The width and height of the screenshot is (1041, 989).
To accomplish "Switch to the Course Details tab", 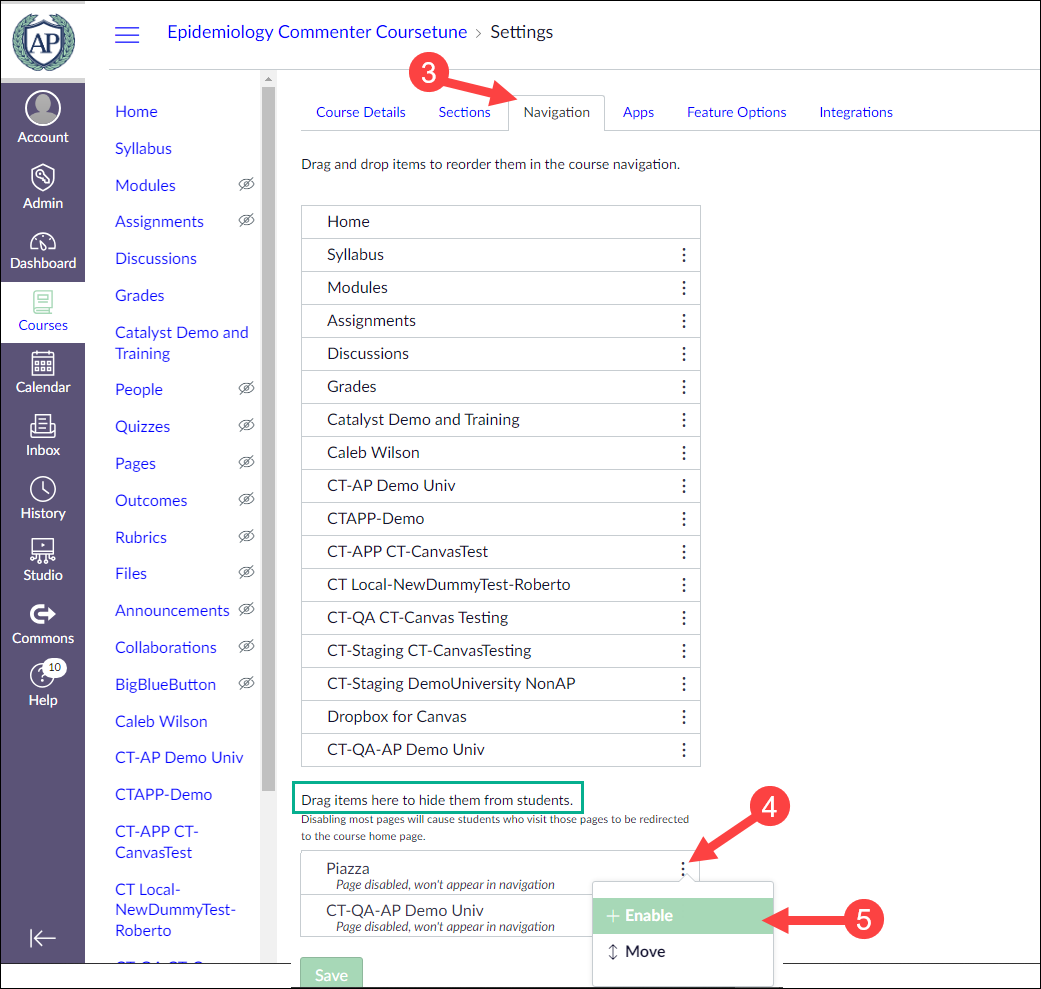I will click(360, 112).
